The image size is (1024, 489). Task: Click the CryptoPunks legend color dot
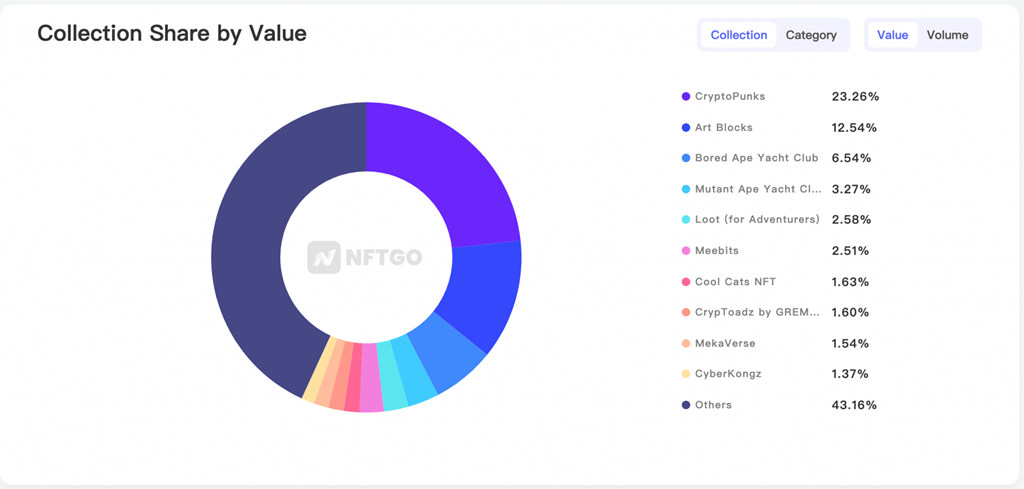coord(686,97)
